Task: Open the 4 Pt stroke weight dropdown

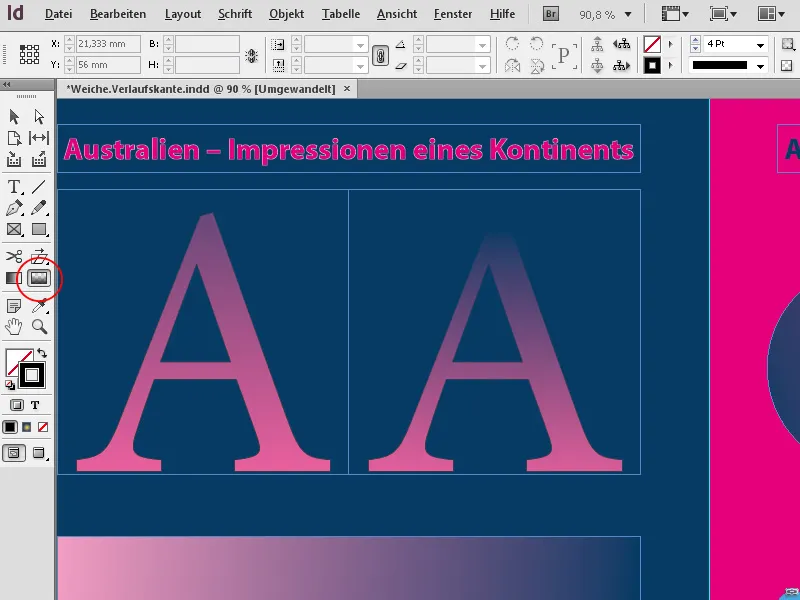Action: [761, 45]
